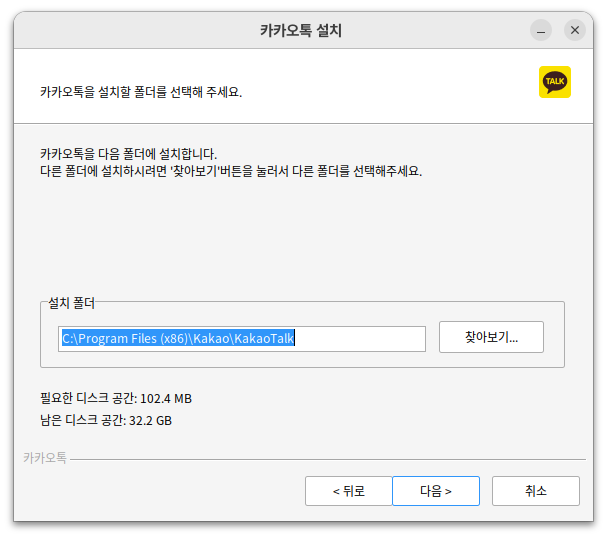The image size is (607, 538).
Task: Click the install folder path field
Action: click(x=242, y=339)
